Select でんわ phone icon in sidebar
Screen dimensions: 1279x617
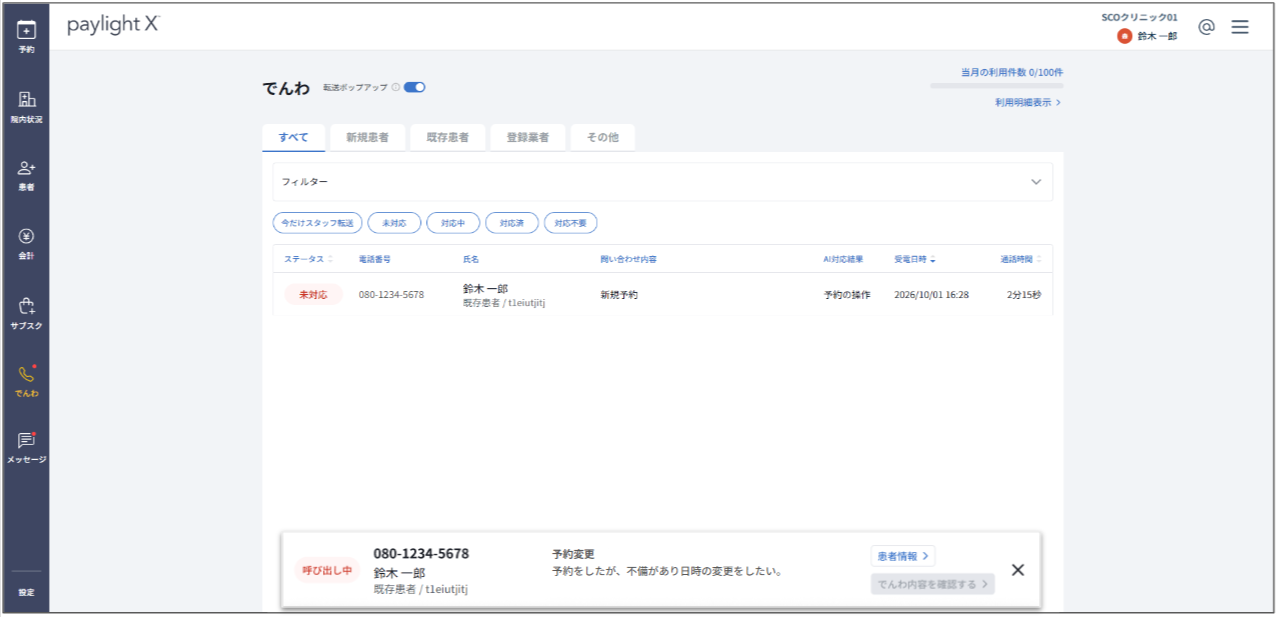coord(26,375)
